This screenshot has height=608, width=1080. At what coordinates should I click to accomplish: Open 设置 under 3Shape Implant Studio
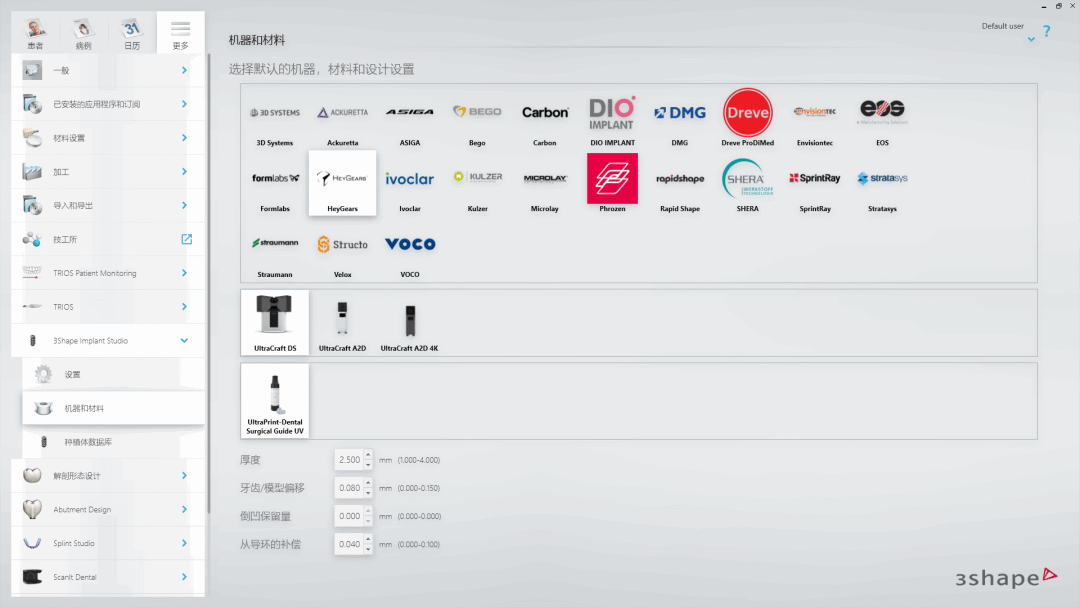coord(72,375)
